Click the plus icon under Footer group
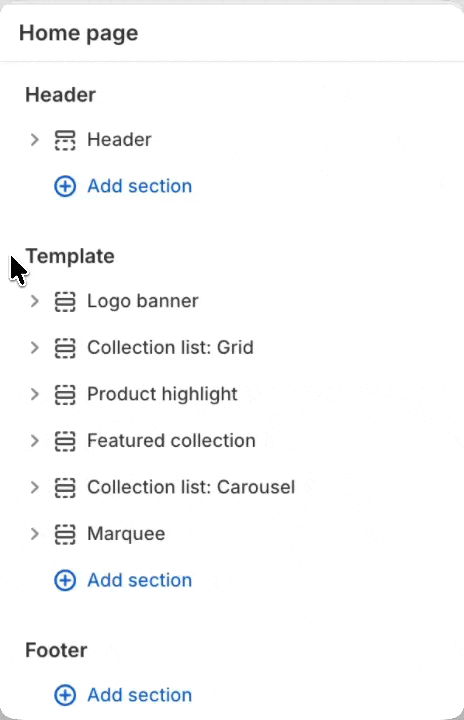The width and height of the screenshot is (464, 720). pos(65,695)
